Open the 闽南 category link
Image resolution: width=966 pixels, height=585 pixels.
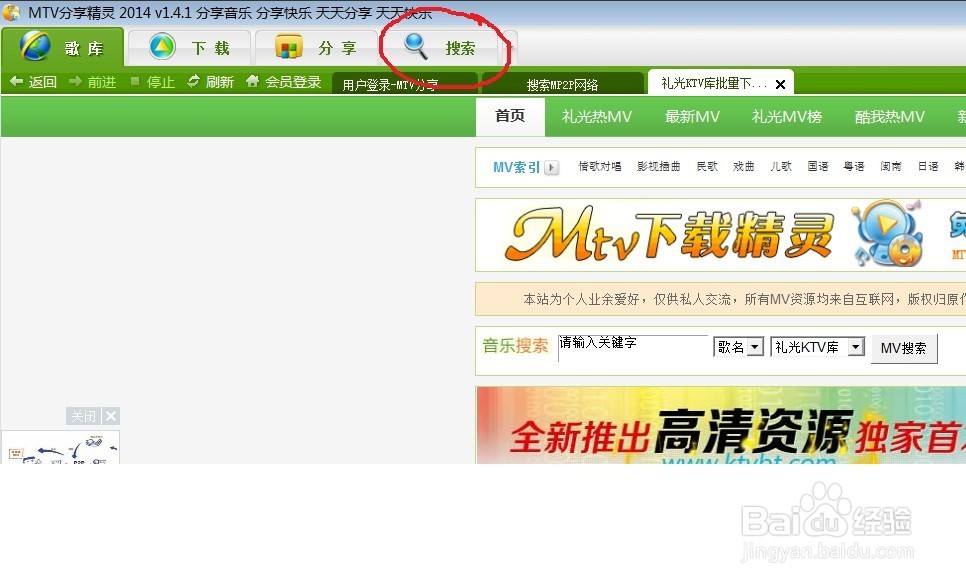[891, 166]
